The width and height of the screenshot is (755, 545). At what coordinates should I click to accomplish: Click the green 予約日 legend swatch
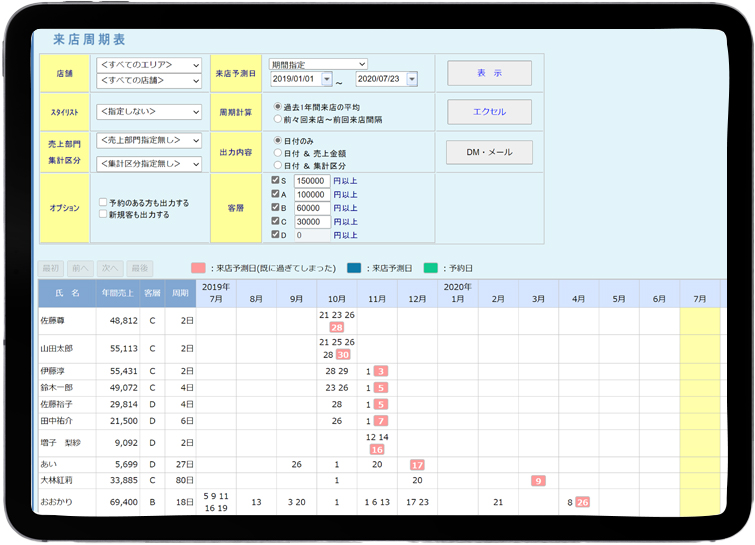[431, 268]
